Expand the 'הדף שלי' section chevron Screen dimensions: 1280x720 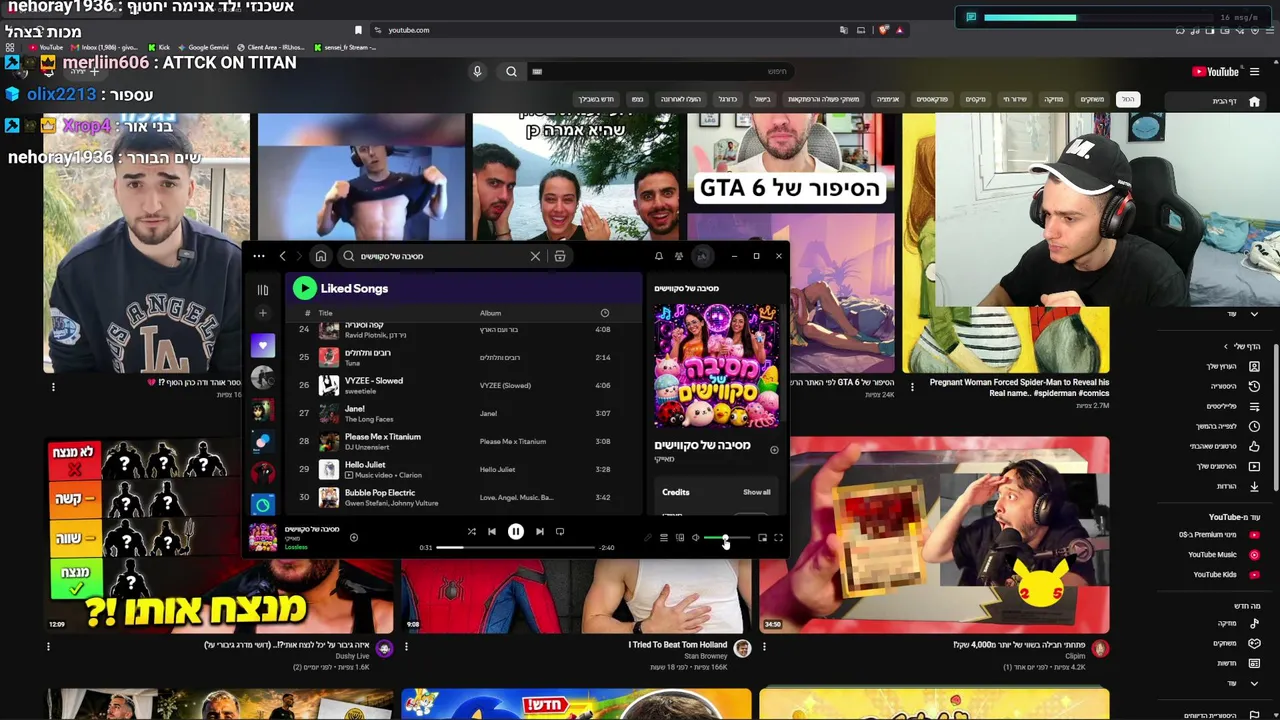(1228, 346)
